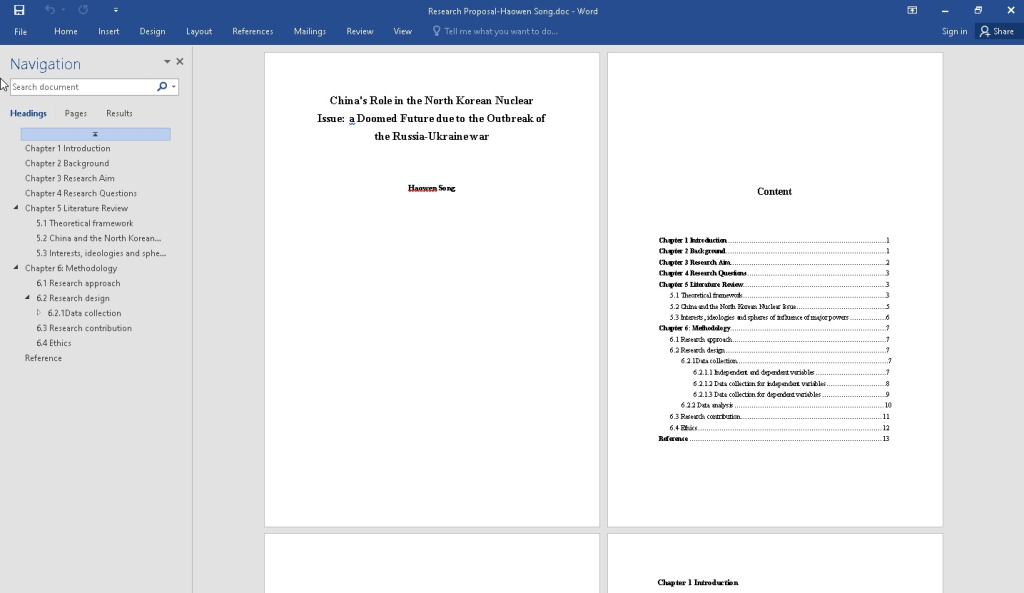This screenshot has width=1024, height=593.
Task: Go to Chapter 3 Research Aim heading
Action: [x=70, y=178]
